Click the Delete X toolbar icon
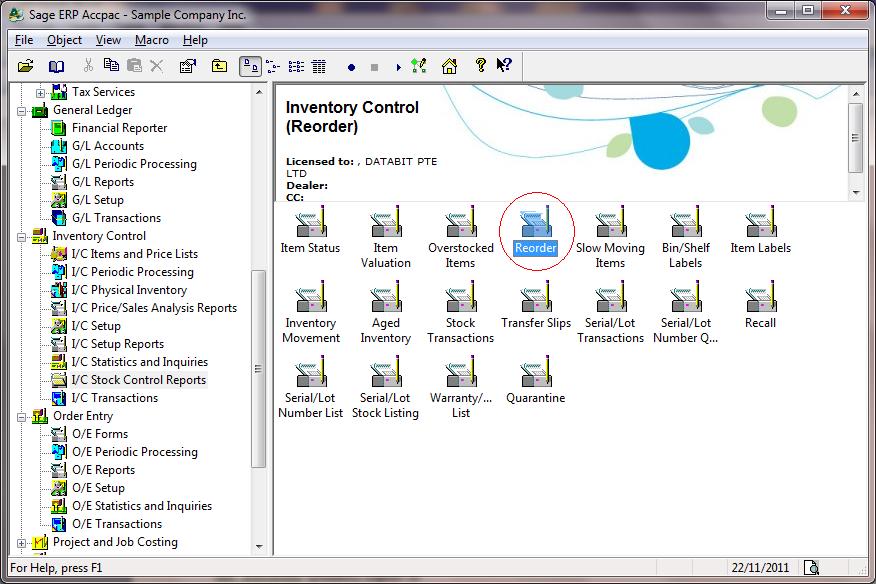Screen dimensions: 876x584 click(x=156, y=66)
